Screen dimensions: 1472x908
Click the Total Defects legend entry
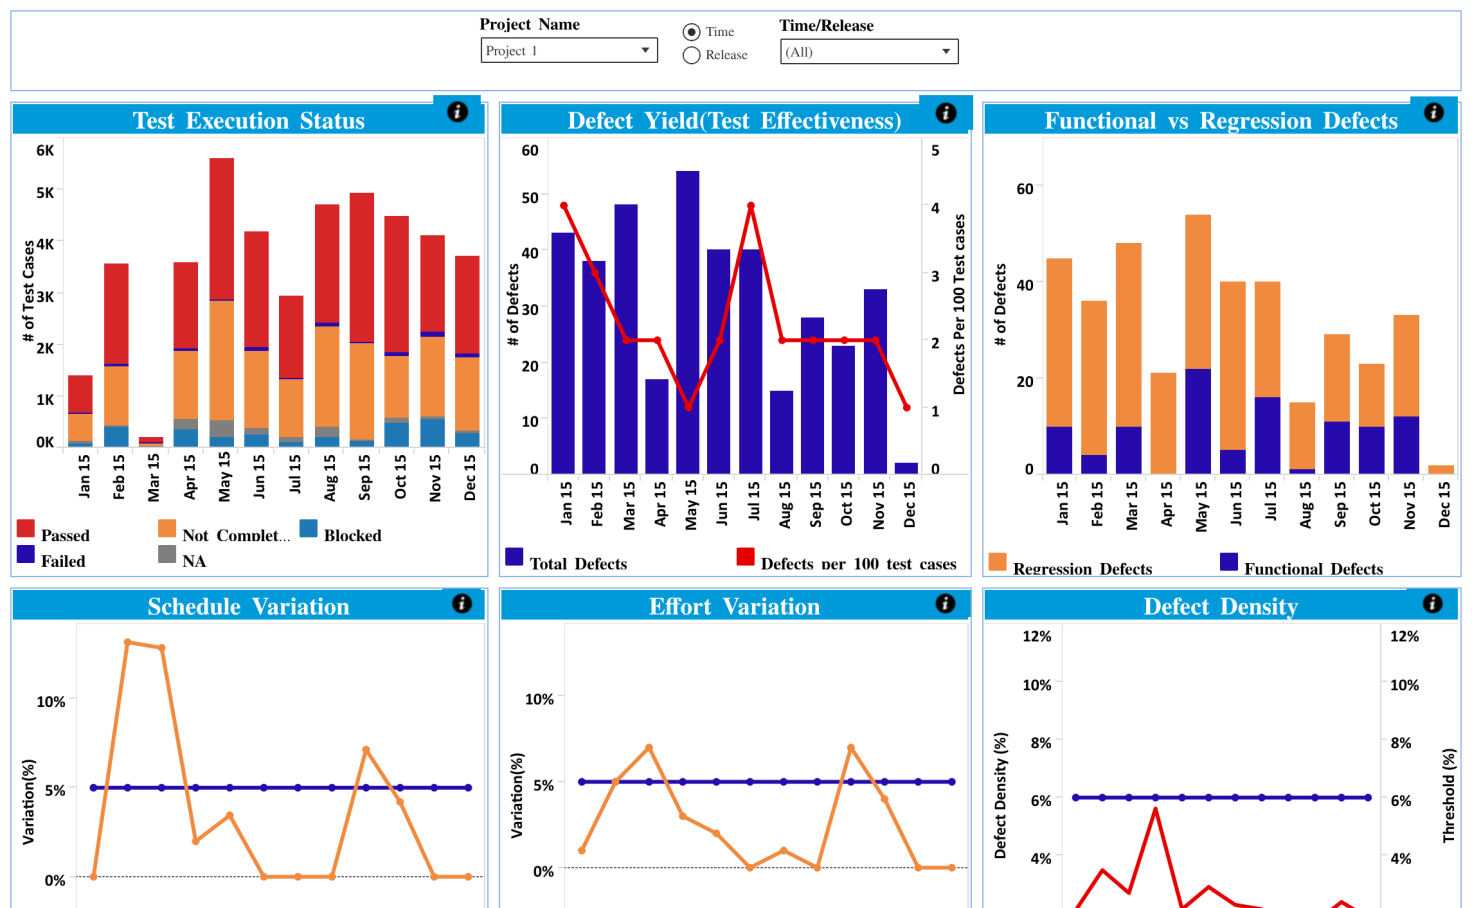[567, 563]
